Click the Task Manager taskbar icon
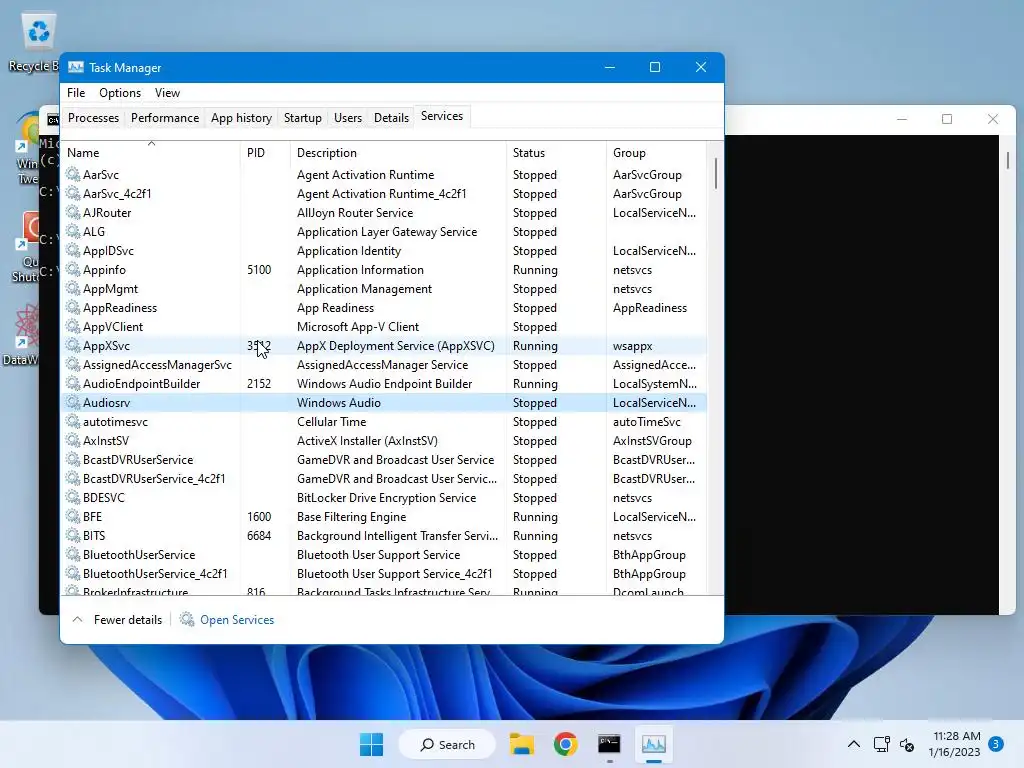1024x768 pixels. (653, 744)
